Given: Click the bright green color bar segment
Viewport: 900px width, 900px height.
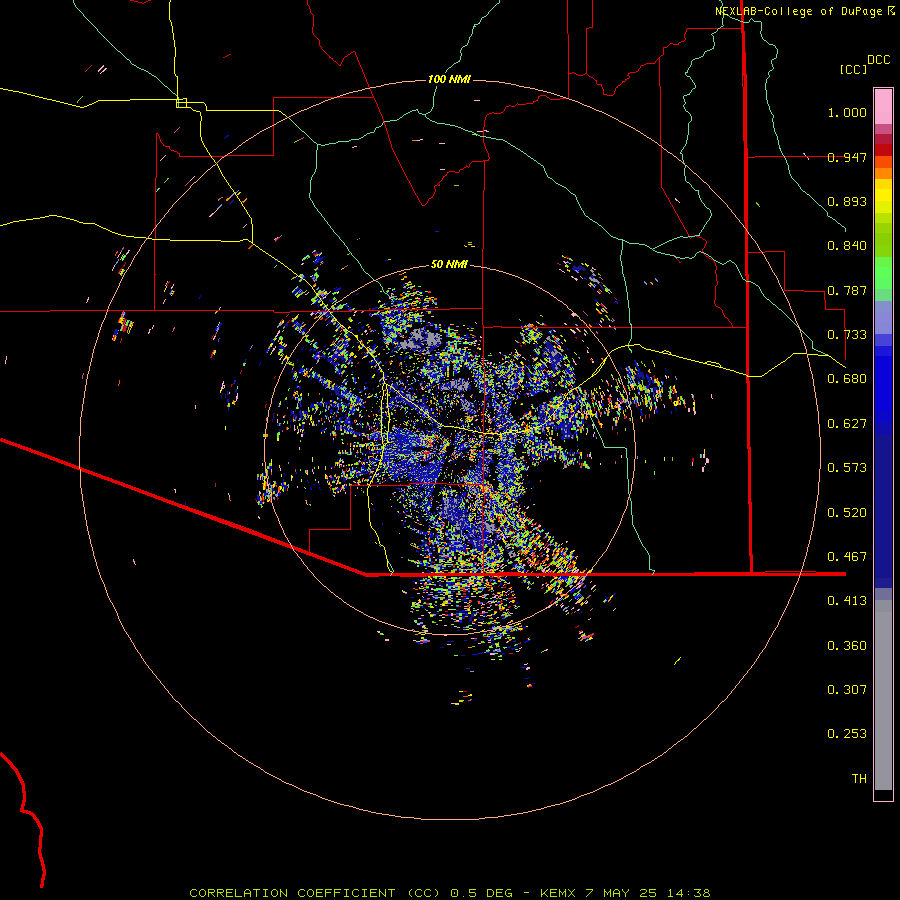Looking at the screenshot, I should tap(883, 273).
